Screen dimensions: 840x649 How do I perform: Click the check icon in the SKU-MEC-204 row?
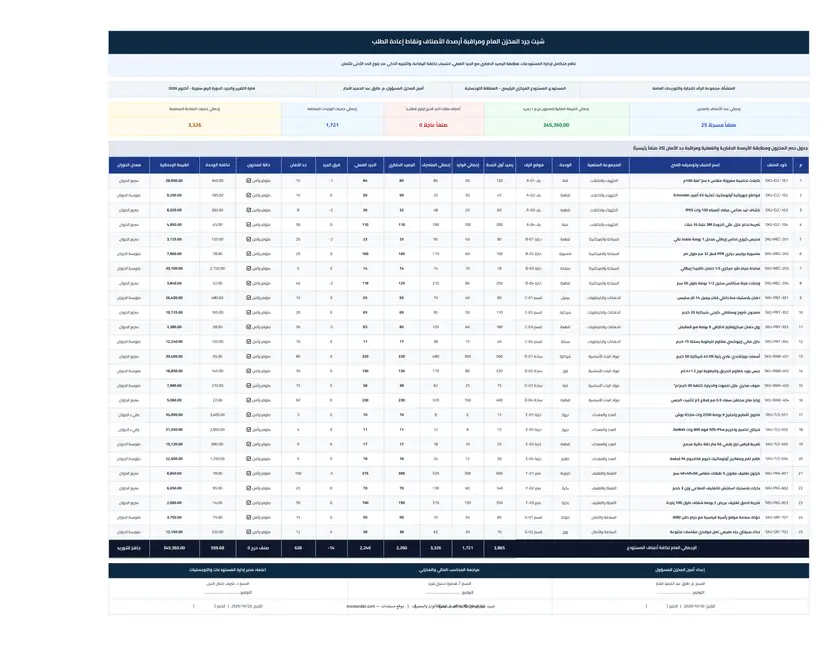[x=249, y=283]
